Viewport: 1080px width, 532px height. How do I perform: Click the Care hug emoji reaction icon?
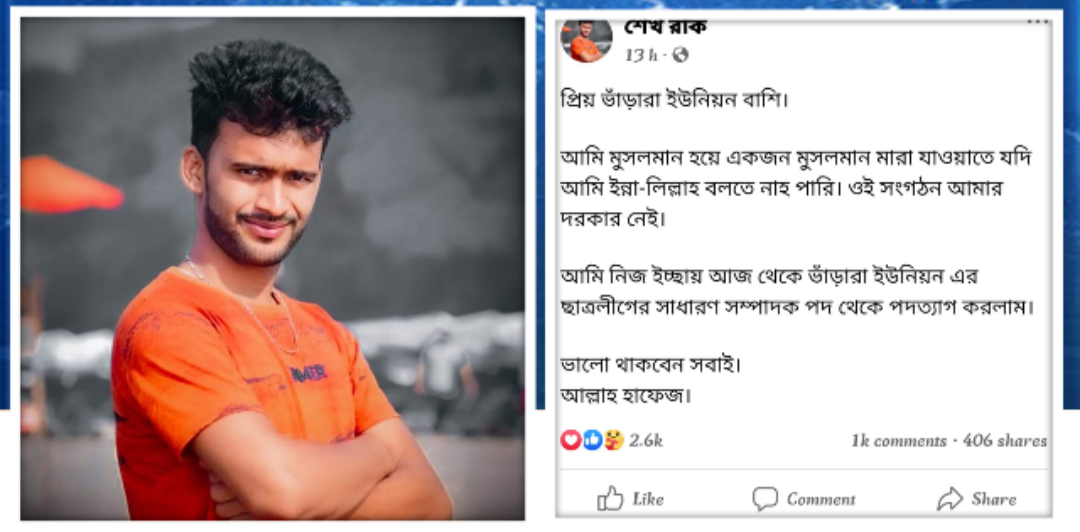[613, 440]
